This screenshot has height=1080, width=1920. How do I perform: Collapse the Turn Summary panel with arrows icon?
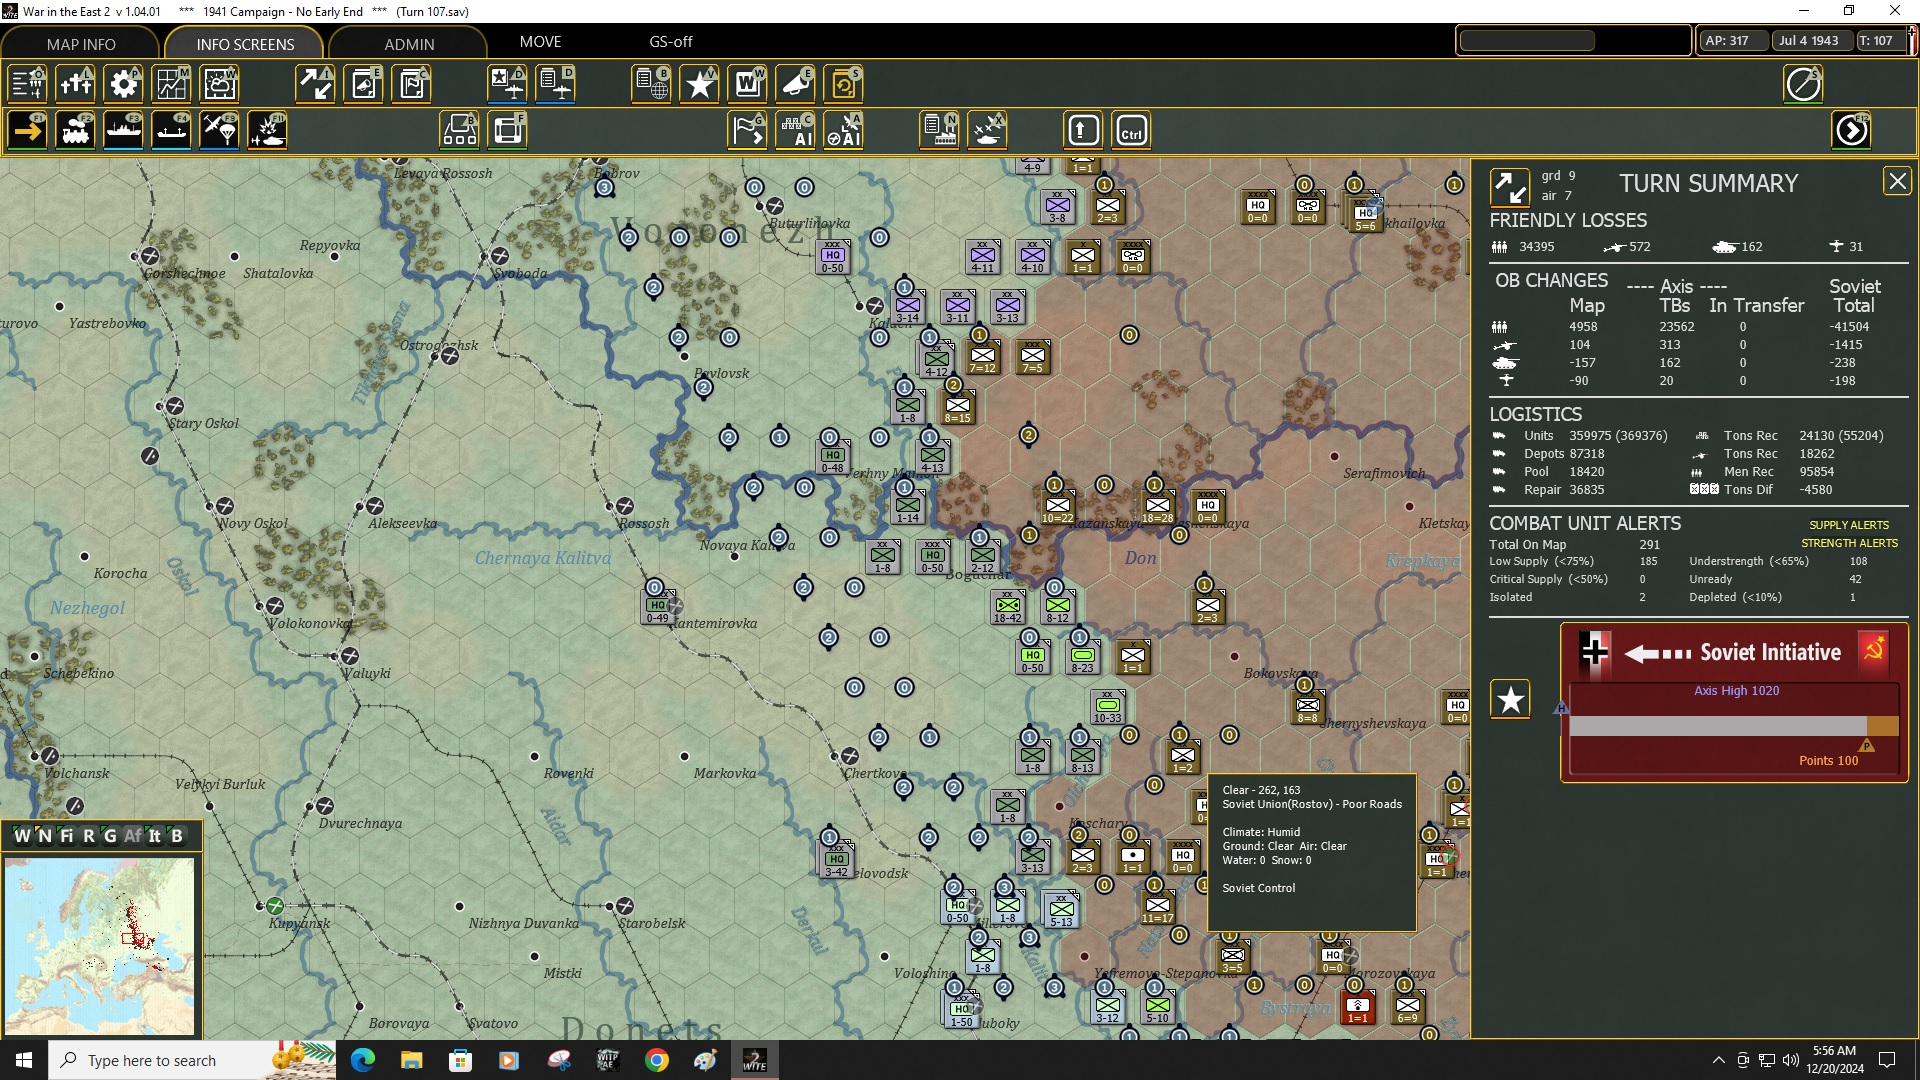pos(1509,188)
